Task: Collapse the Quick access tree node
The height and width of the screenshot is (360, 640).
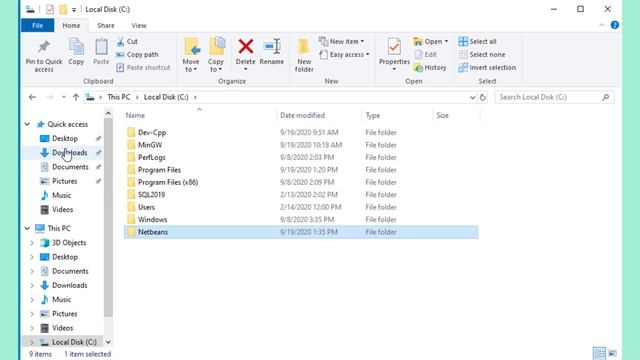Action: pos(27,124)
